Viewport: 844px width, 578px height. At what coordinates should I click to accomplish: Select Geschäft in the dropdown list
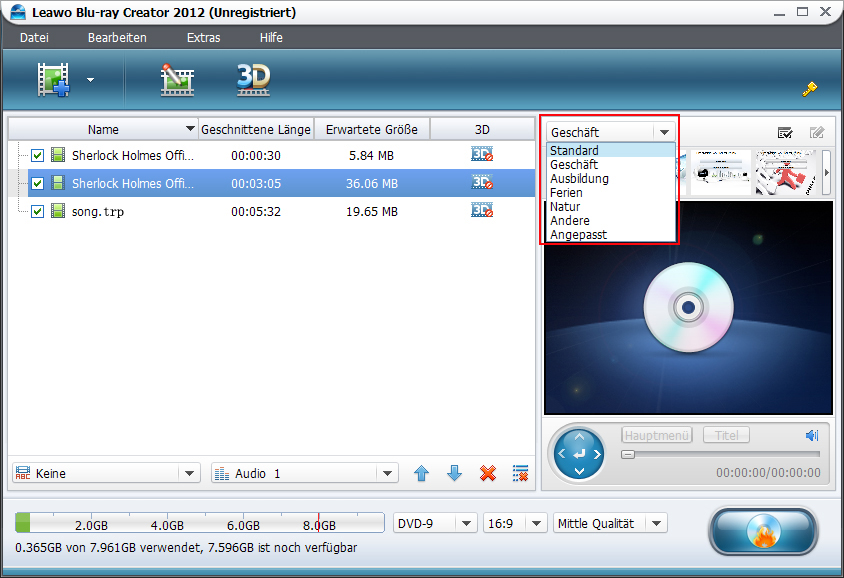click(610, 165)
